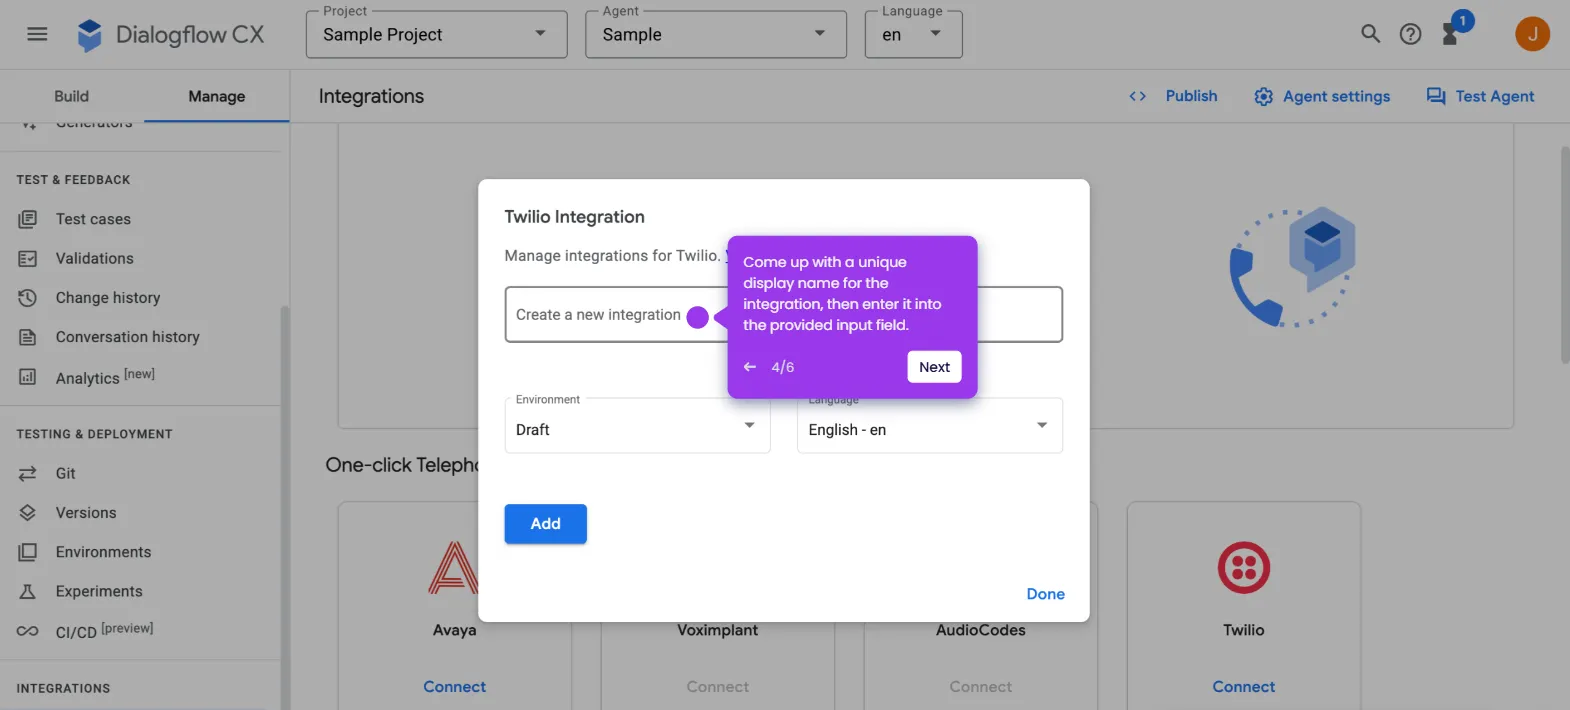Click the Git arrows icon

pyautogui.click(x=28, y=473)
